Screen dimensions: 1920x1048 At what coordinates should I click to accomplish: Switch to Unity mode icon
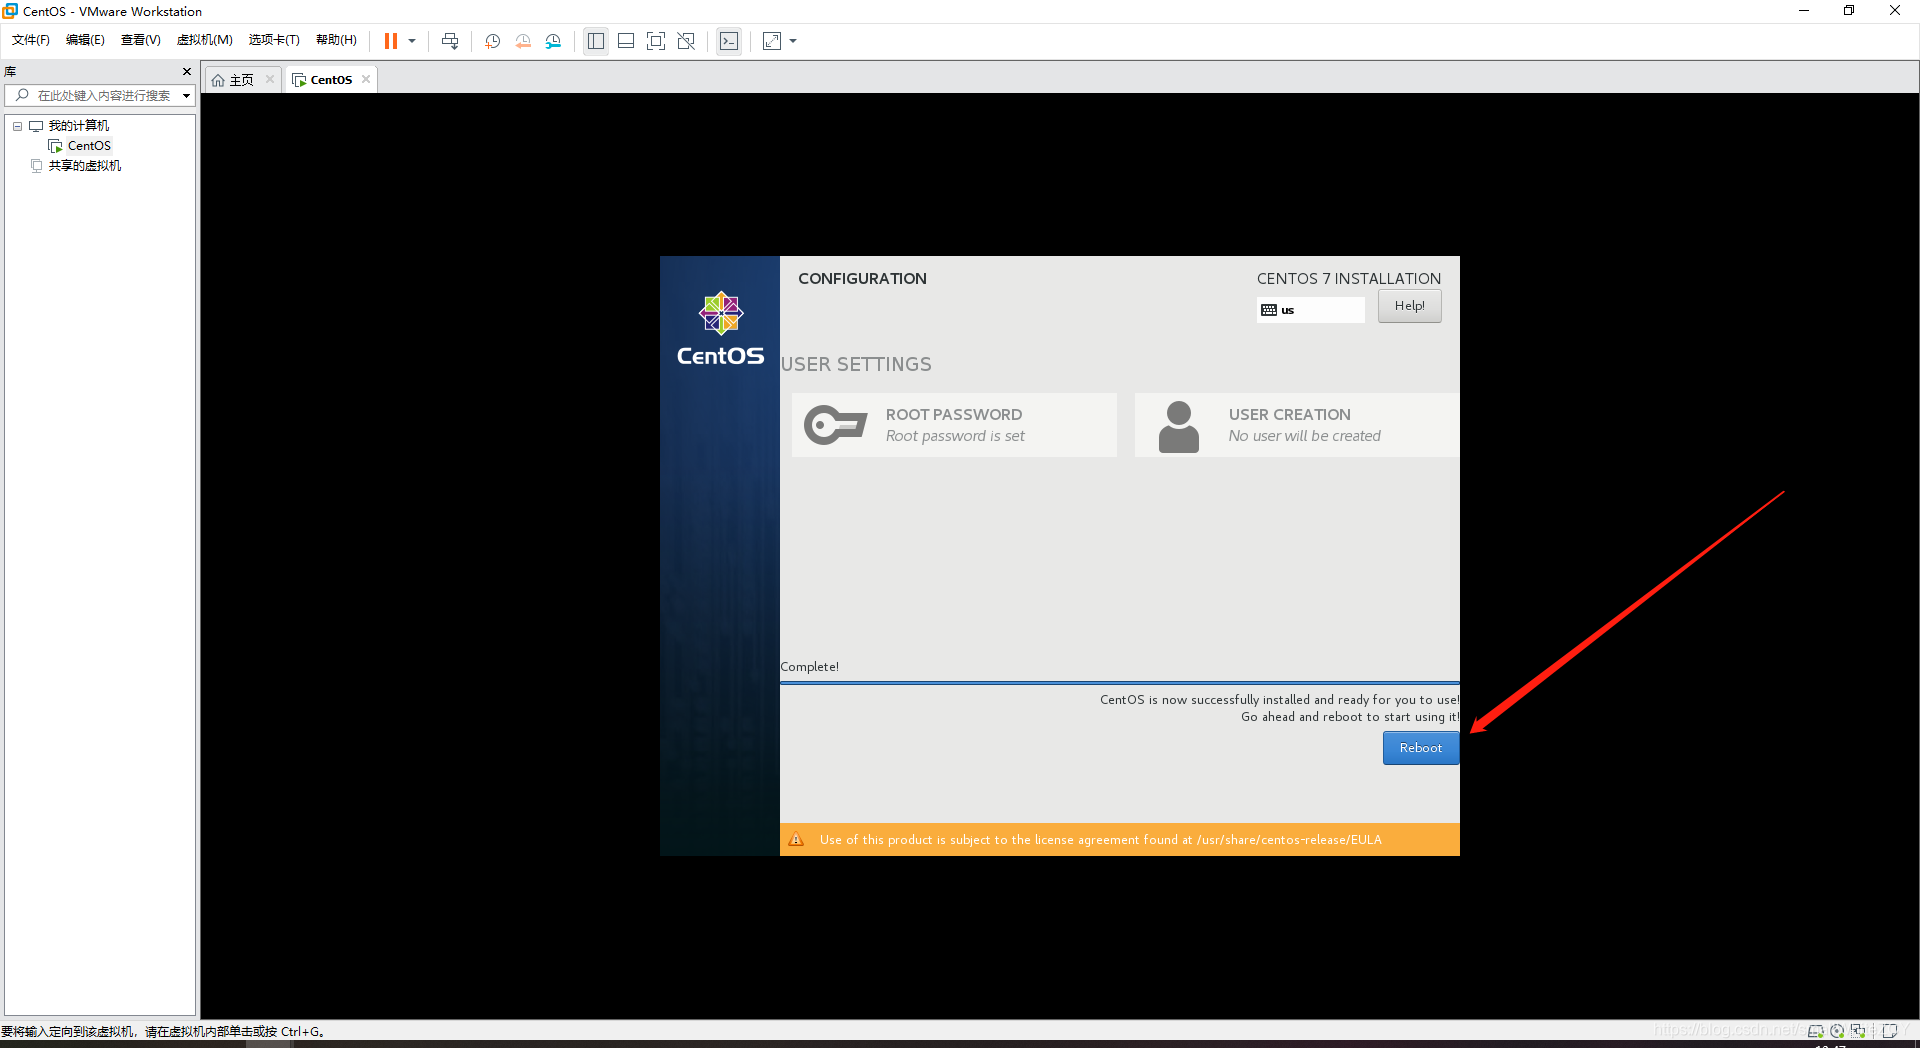pyautogui.click(x=686, y=41)
